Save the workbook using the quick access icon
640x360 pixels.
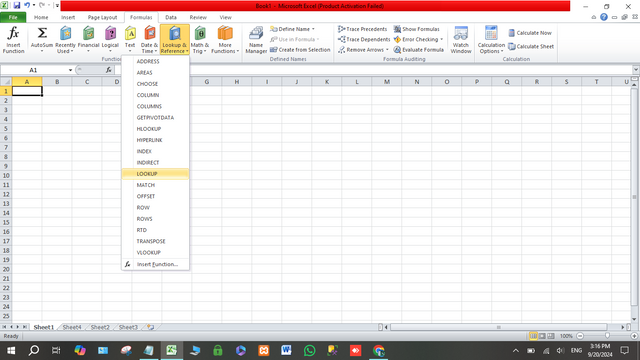[x=17, y=5]
